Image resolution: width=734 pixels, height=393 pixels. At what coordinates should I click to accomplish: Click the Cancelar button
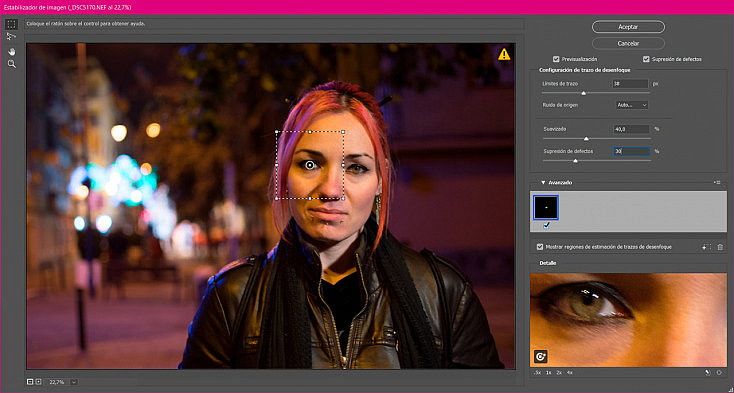pos(628,44)
